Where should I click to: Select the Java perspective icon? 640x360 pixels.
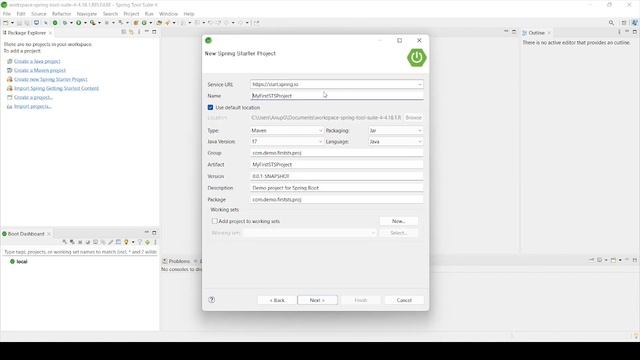click(x=635, y=23)
